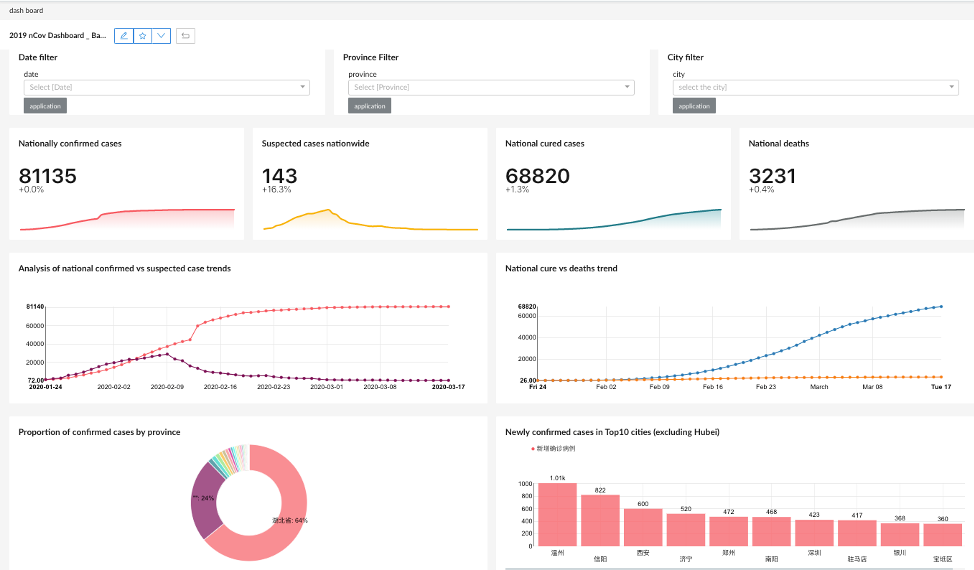This screenshot has height=570, width=974.
Task: Click 'Nationally confirmed cases' card title
Action: 70,143
